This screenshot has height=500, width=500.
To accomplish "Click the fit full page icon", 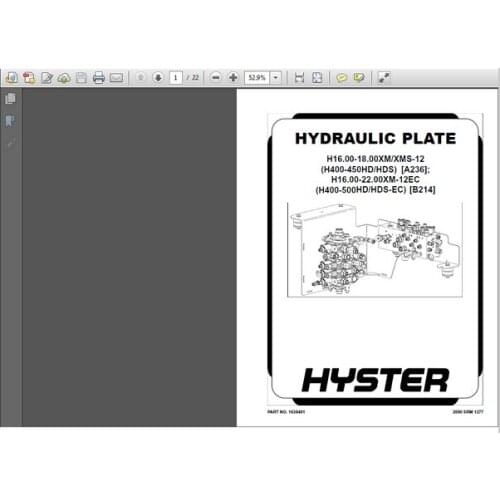I will [x=317, y=78].
